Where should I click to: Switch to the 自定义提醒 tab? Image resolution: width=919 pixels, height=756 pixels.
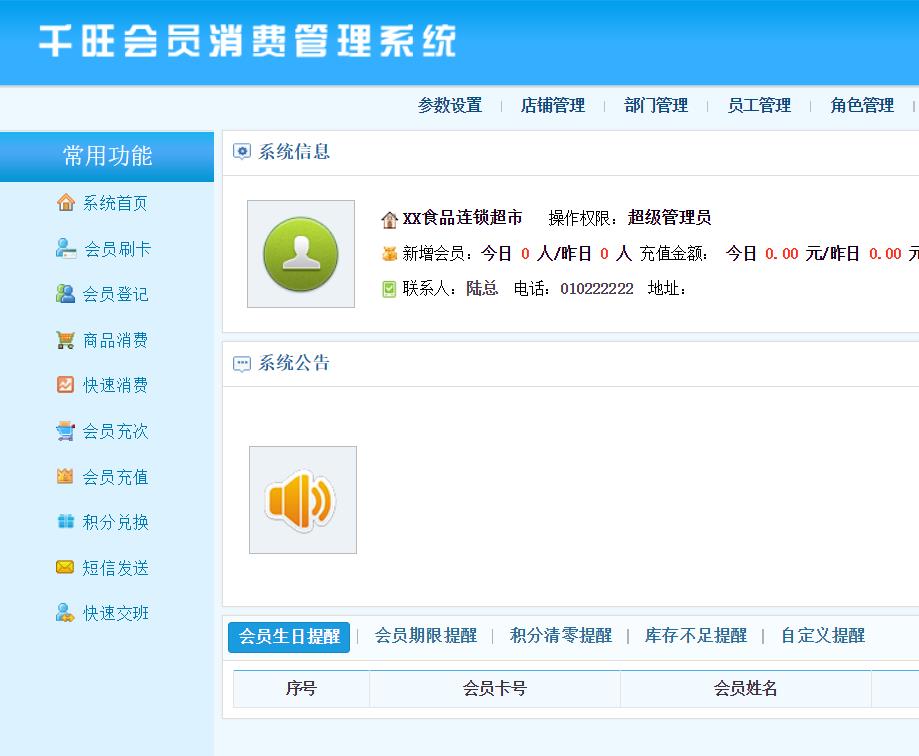point(823,636)
